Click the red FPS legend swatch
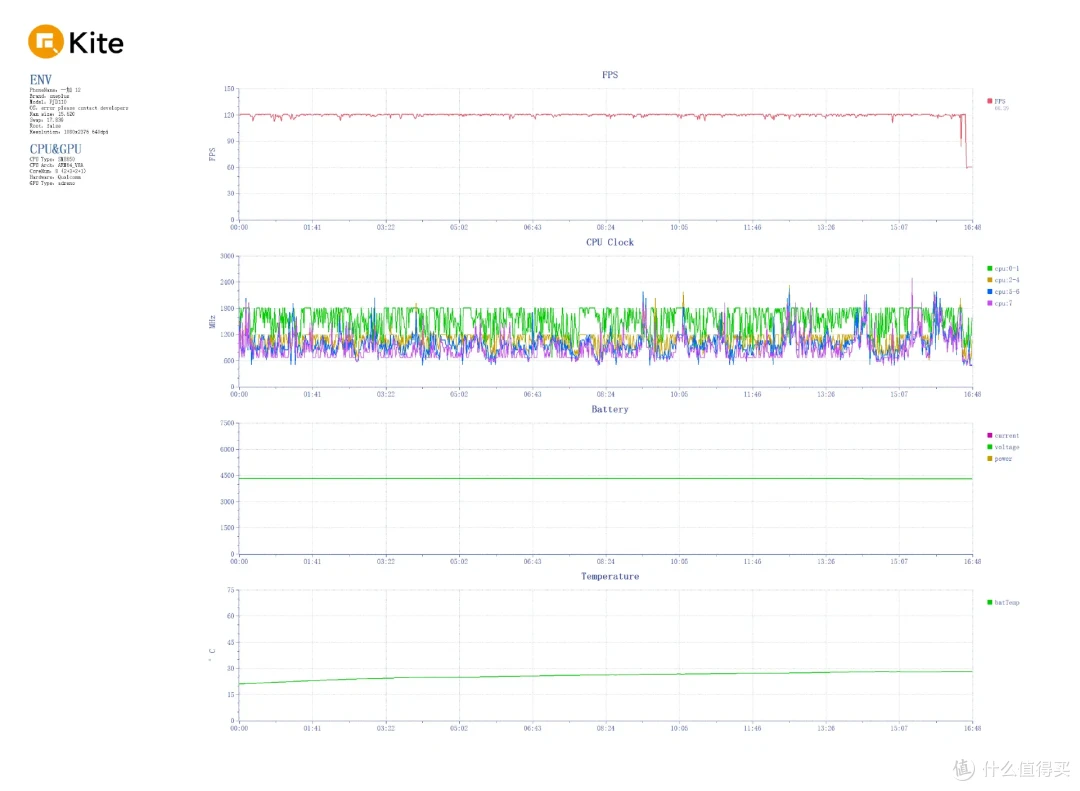 (x=990, y=101)
